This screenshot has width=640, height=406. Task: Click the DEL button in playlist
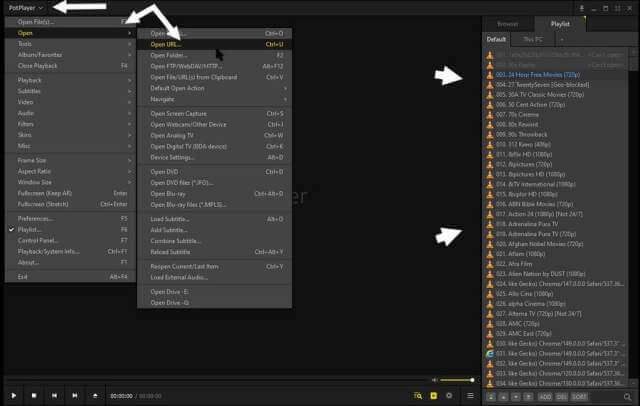click(562, 397)
